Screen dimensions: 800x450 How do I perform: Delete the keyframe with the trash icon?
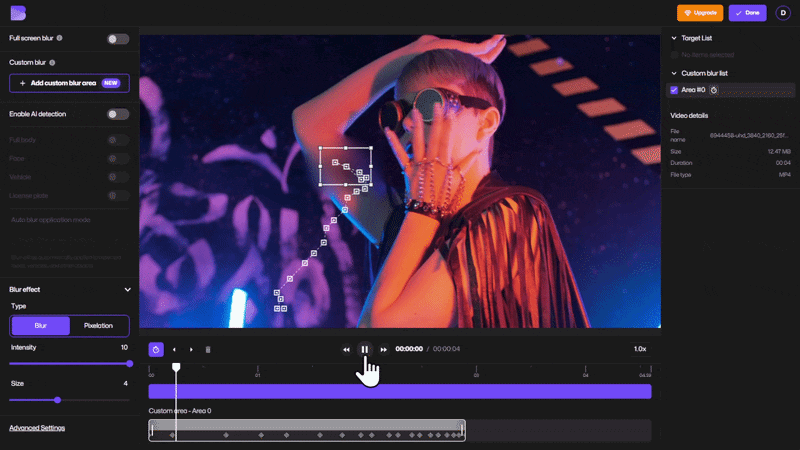(208, 349)
